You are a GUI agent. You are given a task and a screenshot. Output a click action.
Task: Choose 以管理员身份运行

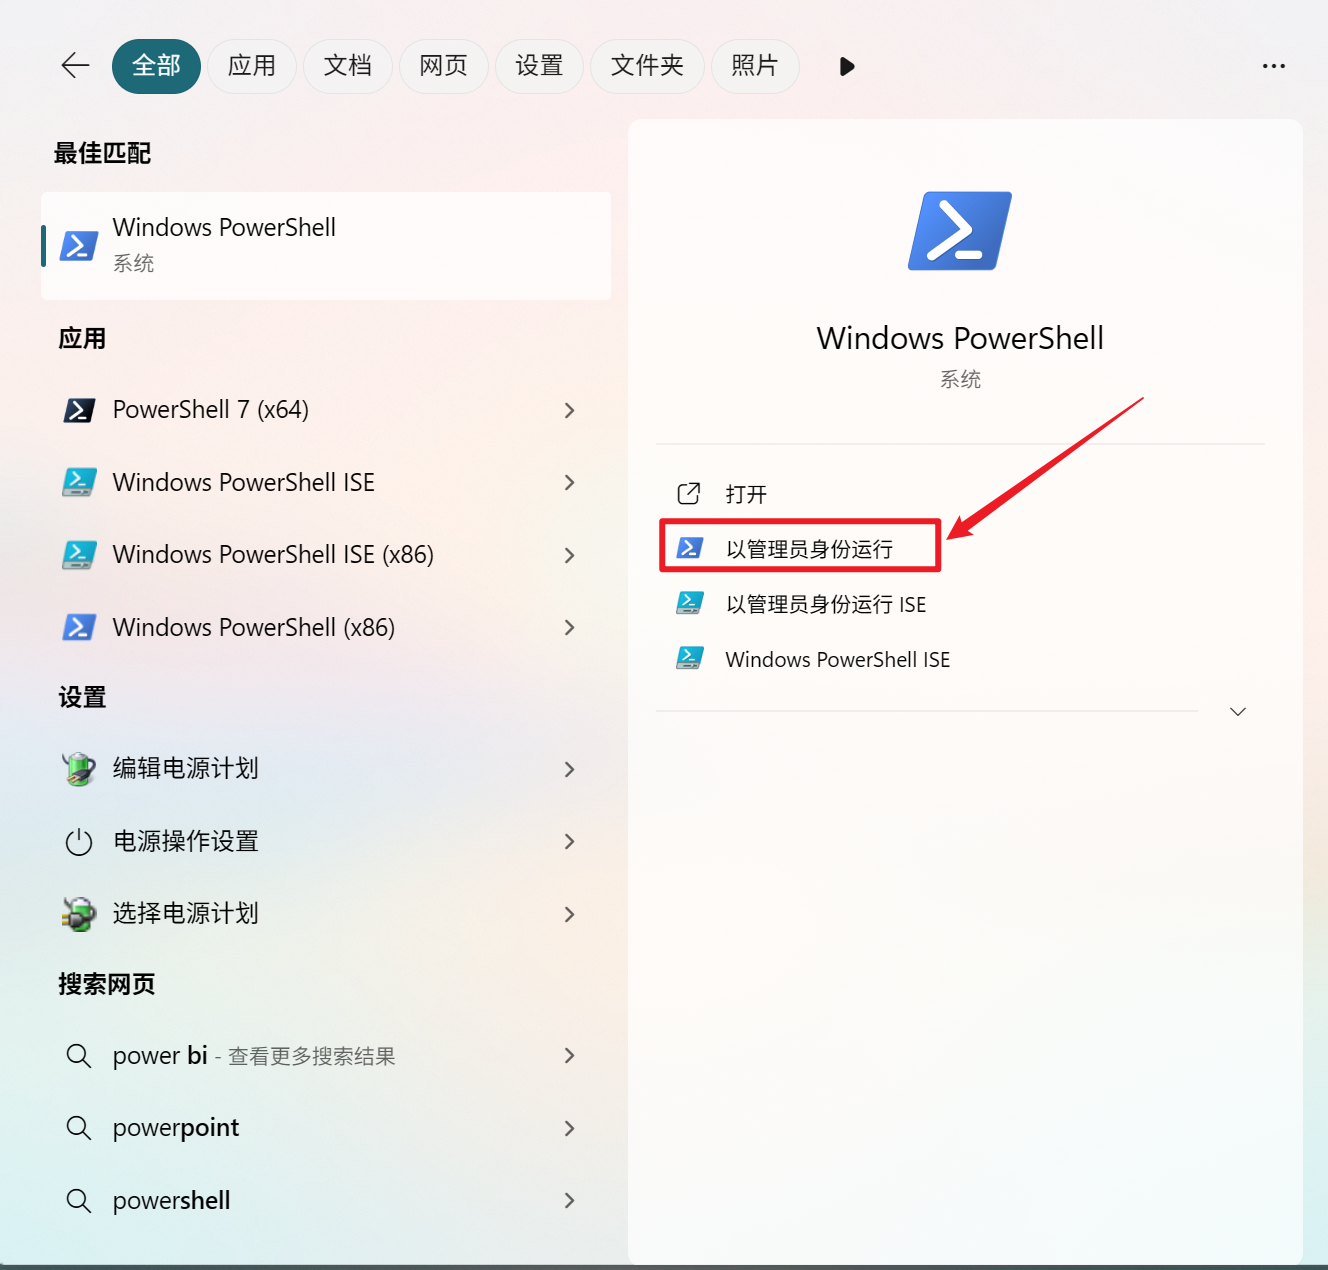coord(809,549)
